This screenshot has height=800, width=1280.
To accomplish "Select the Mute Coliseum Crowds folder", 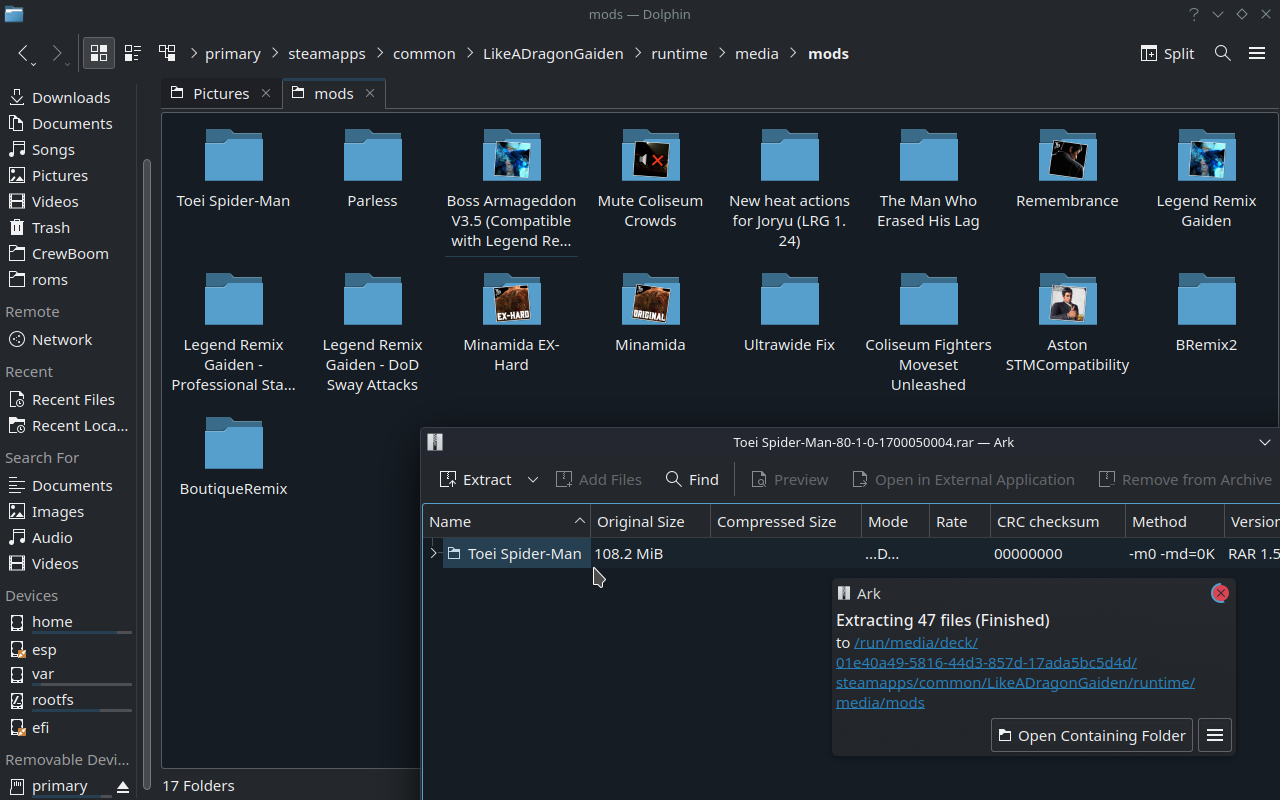I will pos(650,178).
